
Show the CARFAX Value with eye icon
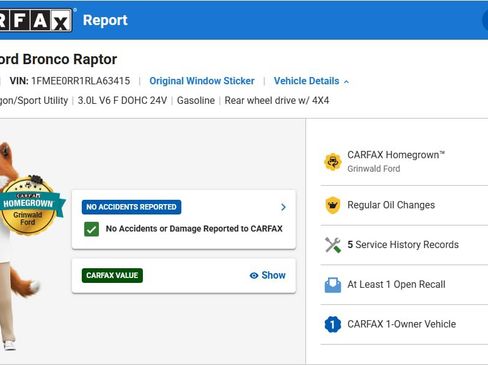268,275
